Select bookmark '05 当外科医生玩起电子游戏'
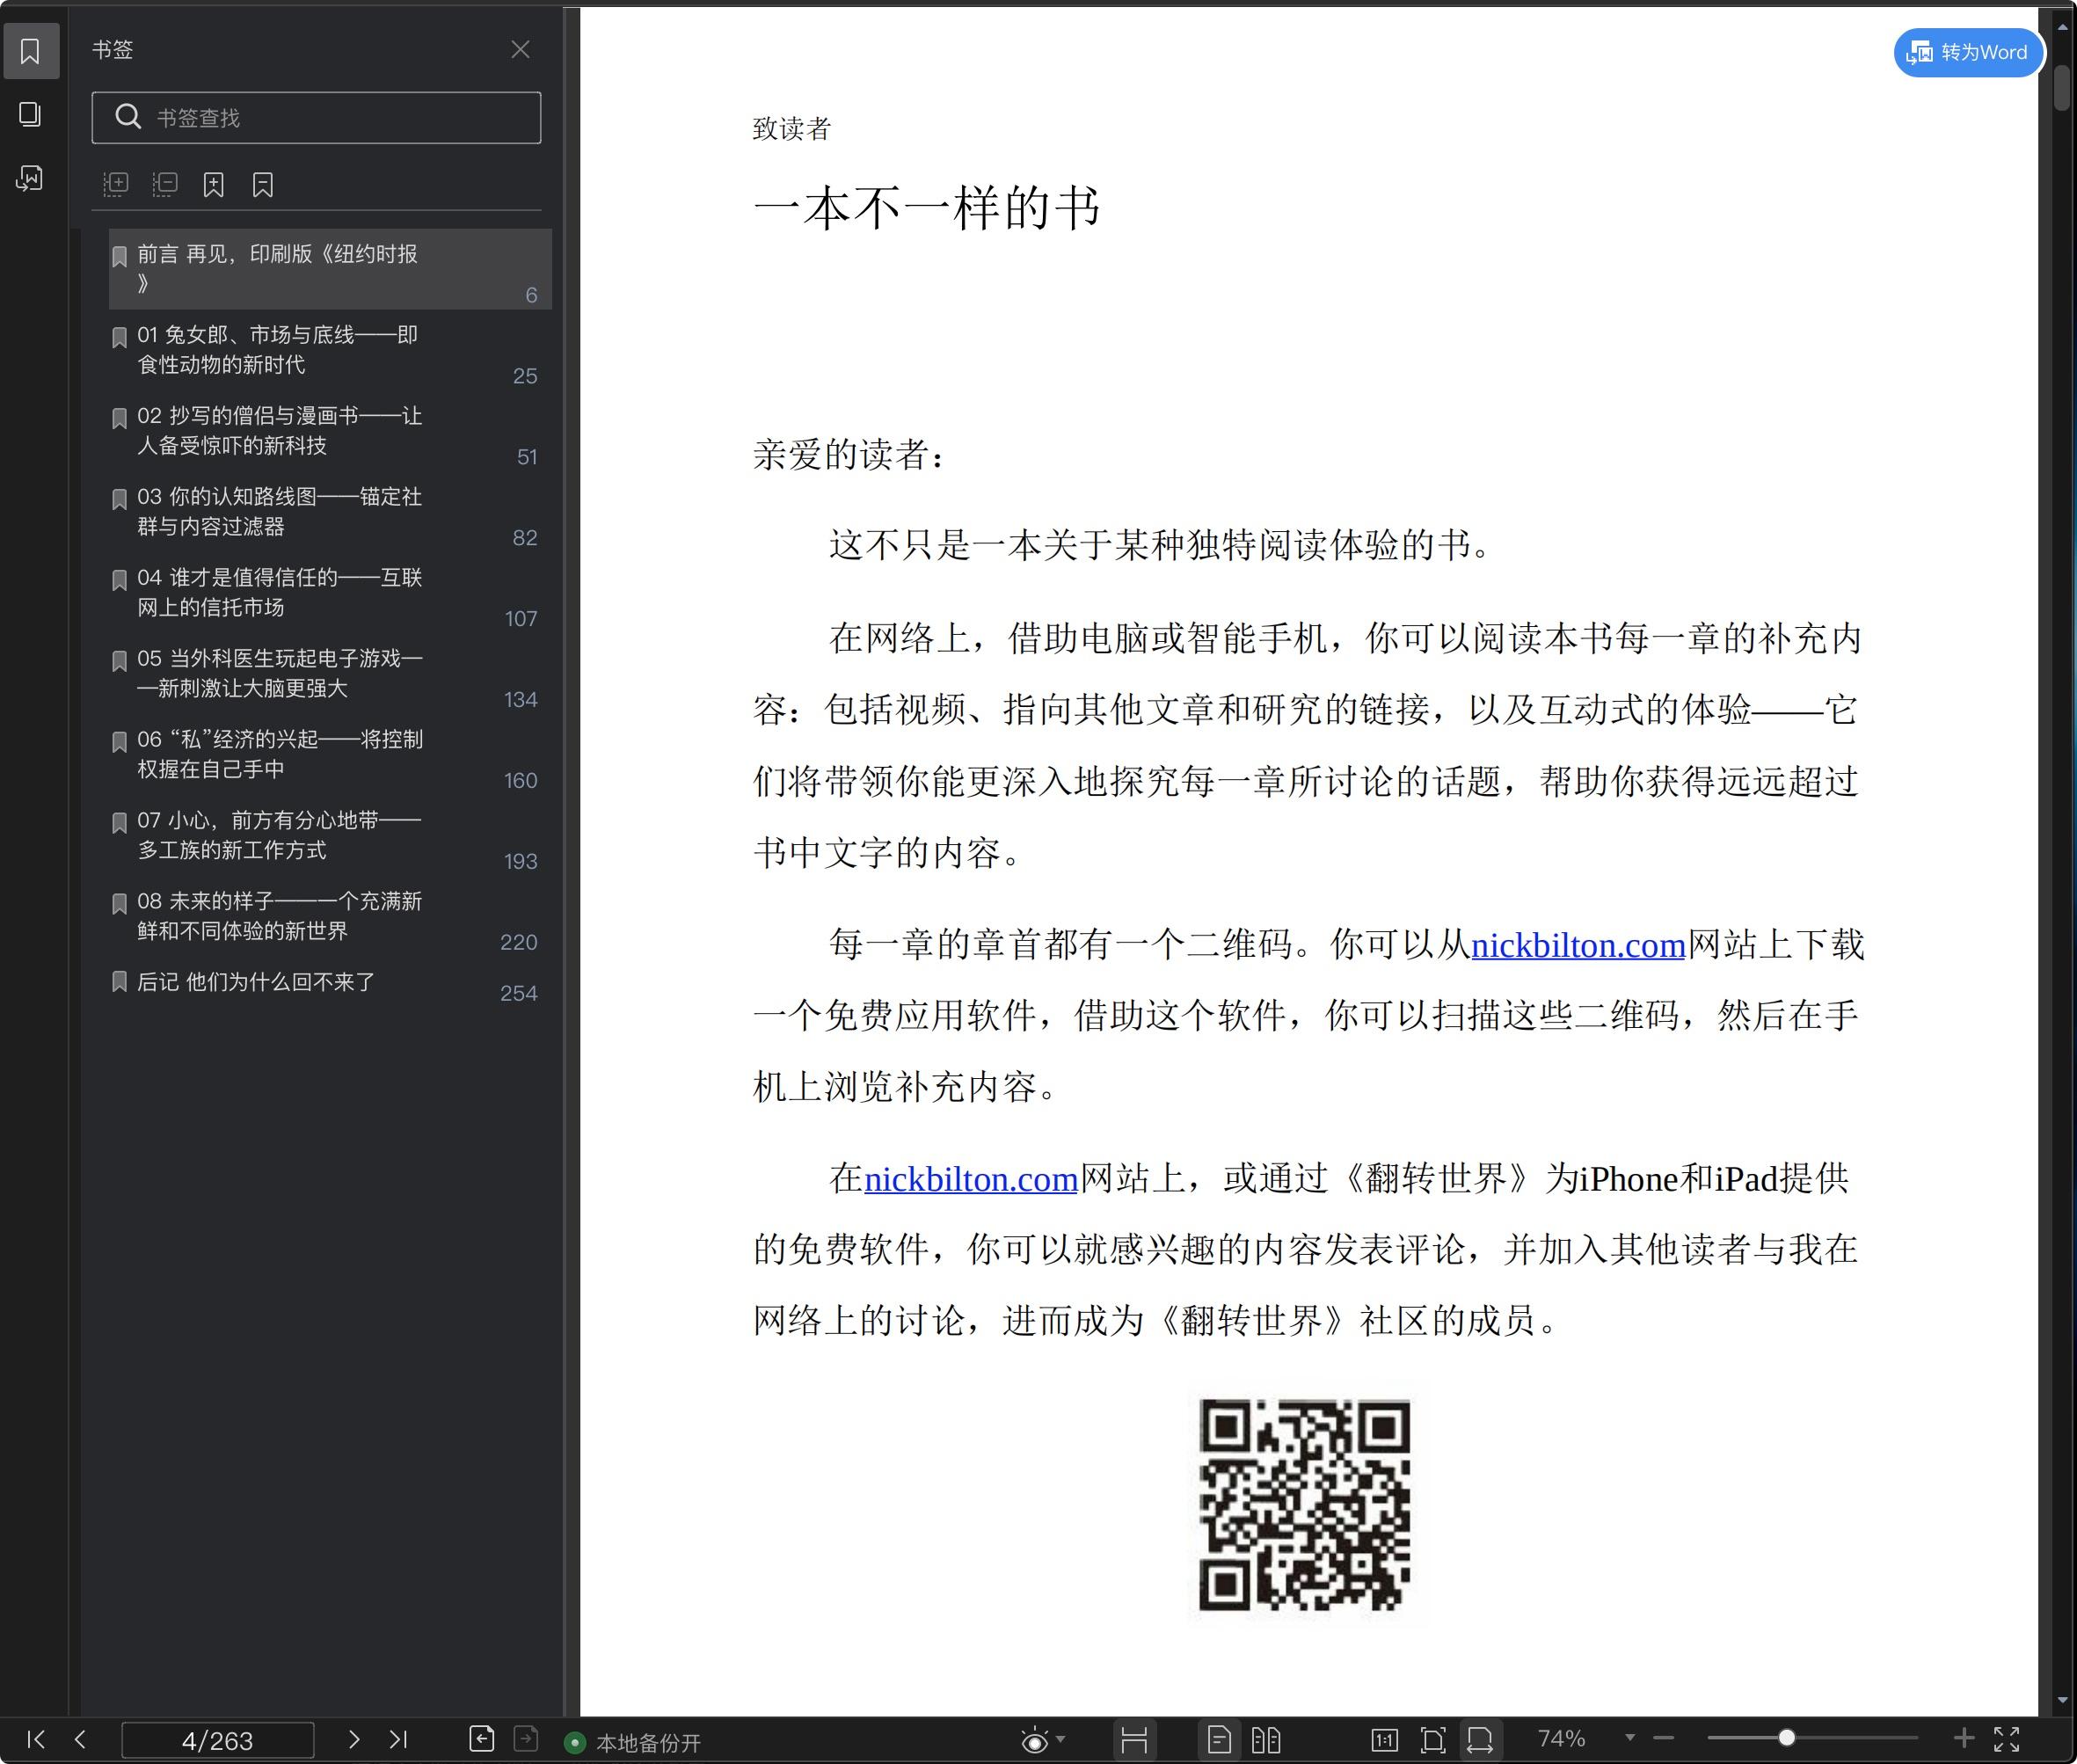The width and height of the screenshot is (2077, 1764). click(330, 674)
